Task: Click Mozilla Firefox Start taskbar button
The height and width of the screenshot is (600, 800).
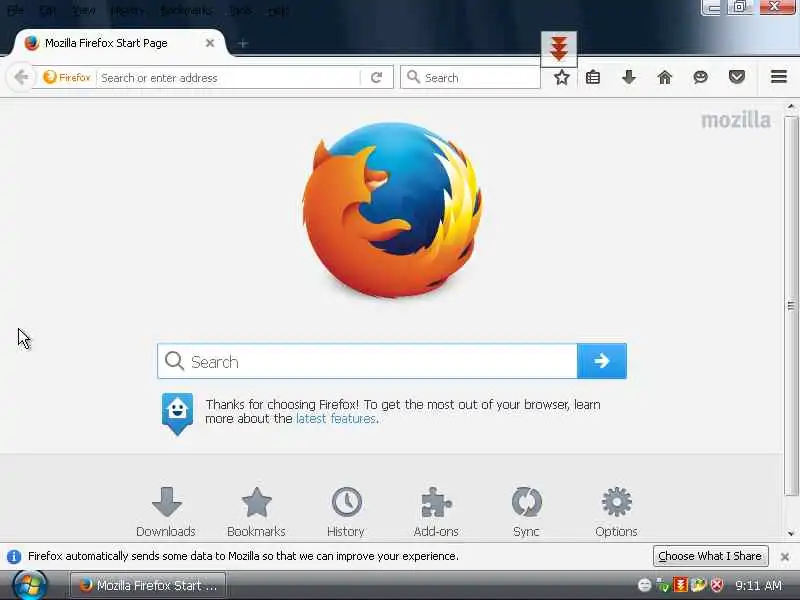Action: (x=147, y=585)
